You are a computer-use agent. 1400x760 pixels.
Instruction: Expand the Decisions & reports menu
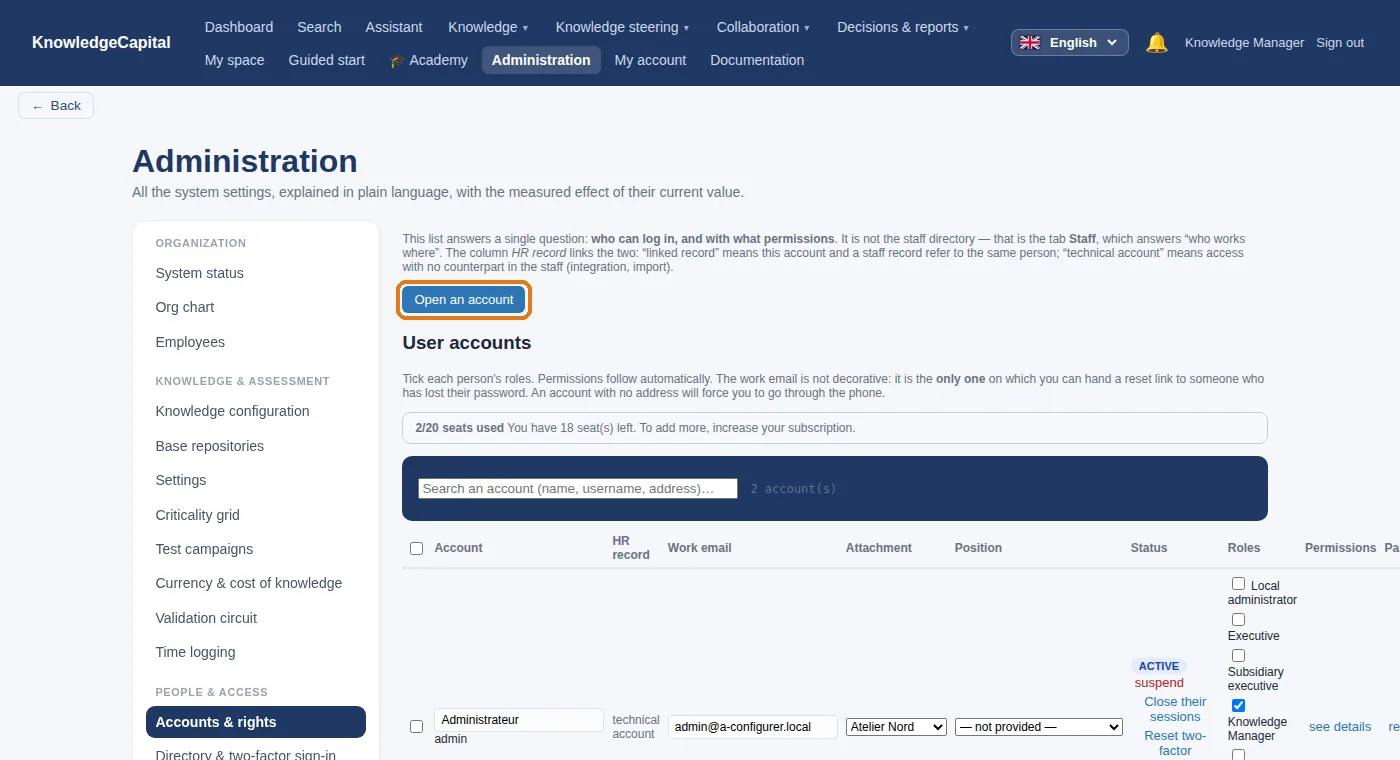pyautogui.click(x=903, y=27)
